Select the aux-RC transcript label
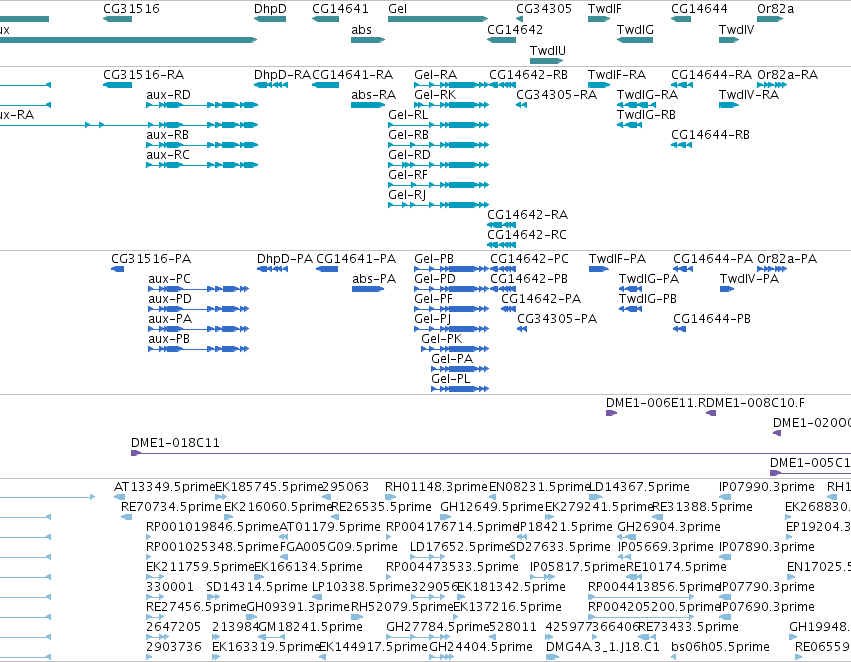Image resolution: width=851 pixels, height=662 pixels. click(168, 155)
